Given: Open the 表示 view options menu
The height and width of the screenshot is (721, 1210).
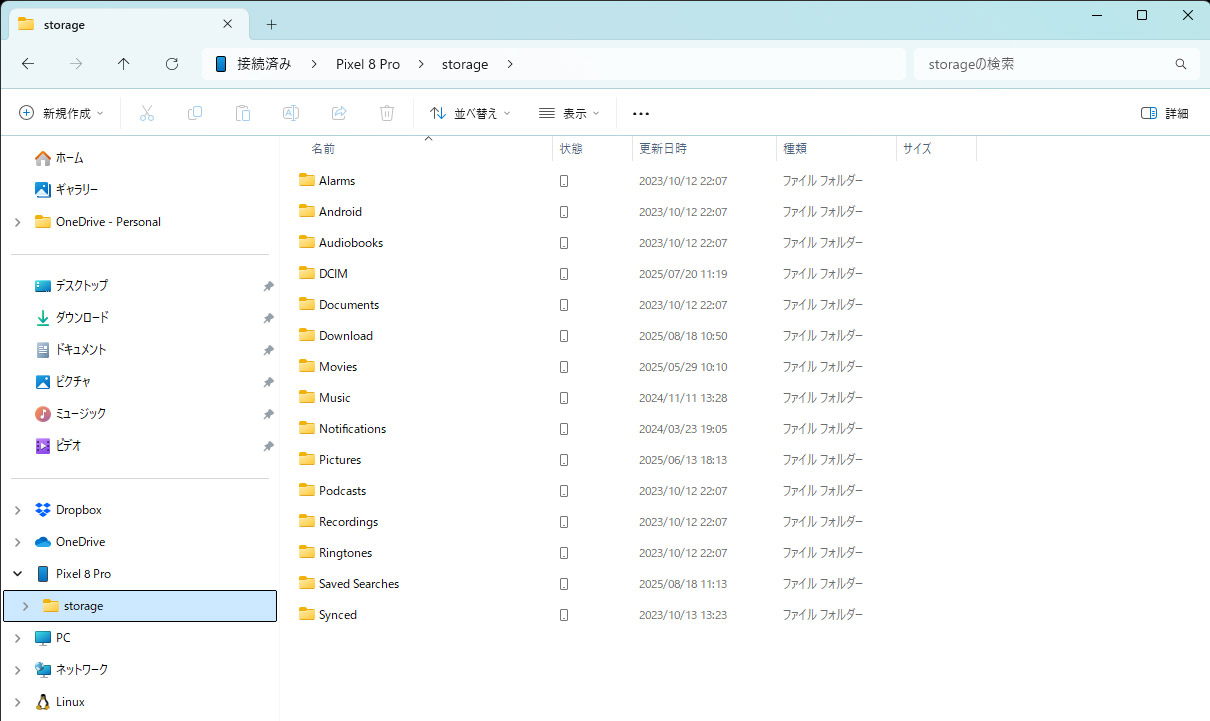Looking at the screenshot, I should (x=568, y=113).
